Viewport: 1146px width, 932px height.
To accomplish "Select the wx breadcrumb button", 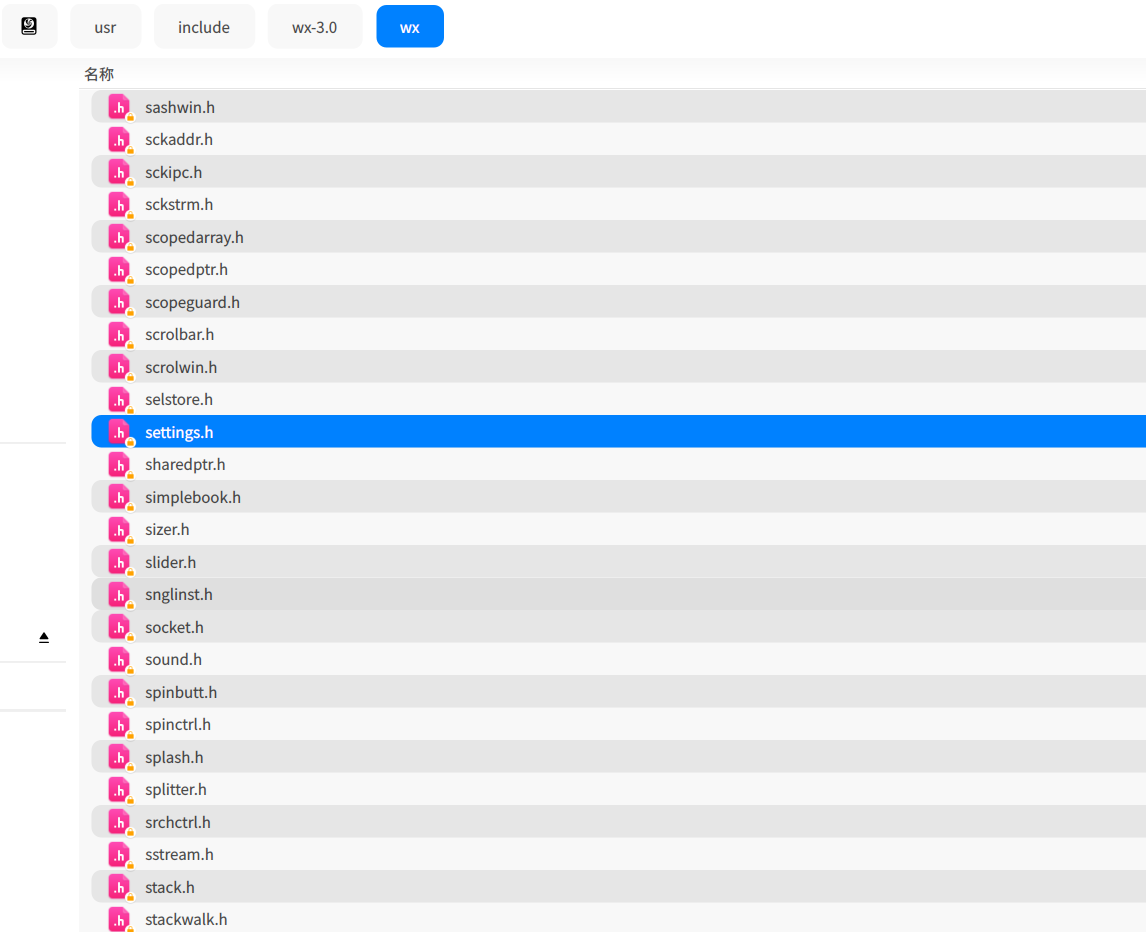I will (410, 27).
